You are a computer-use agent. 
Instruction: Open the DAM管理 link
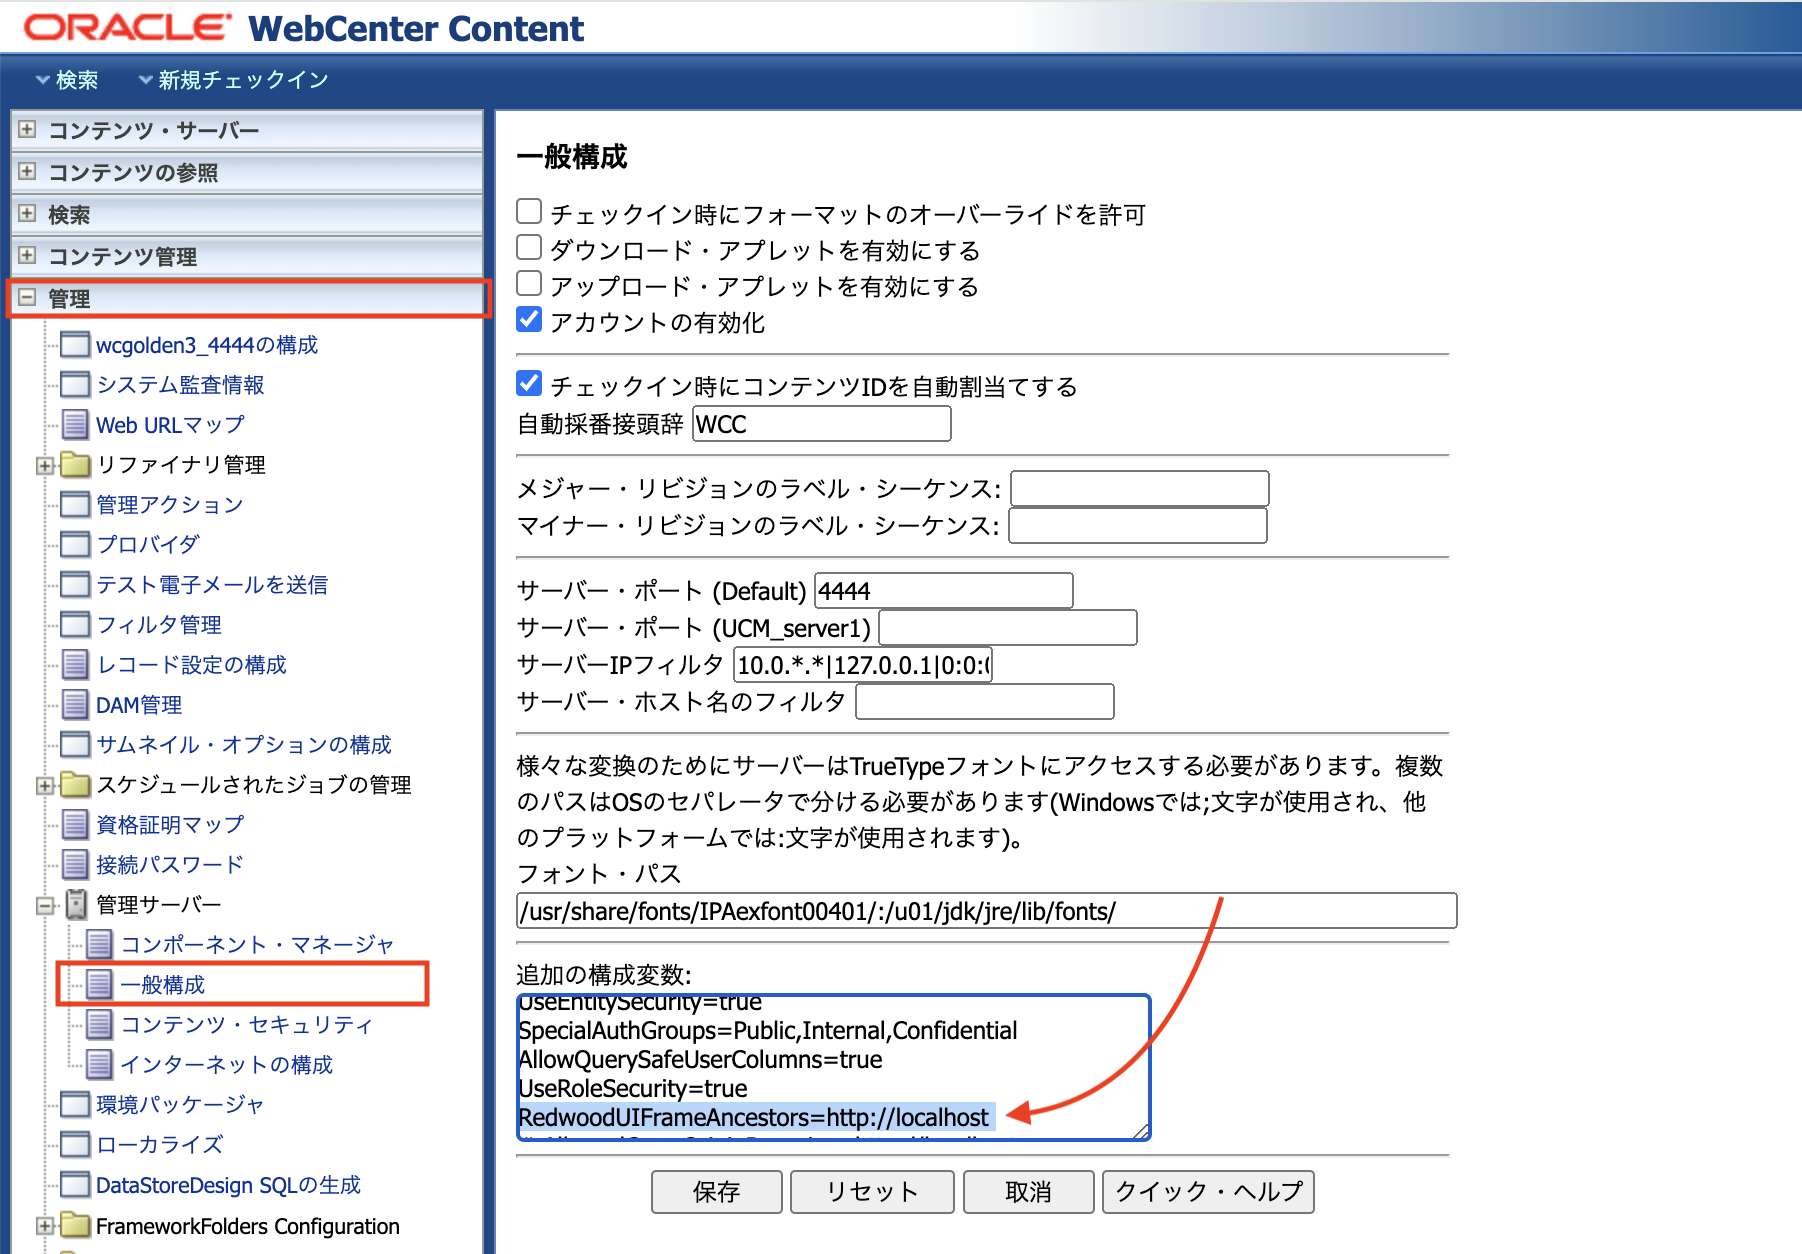(139, 705)
